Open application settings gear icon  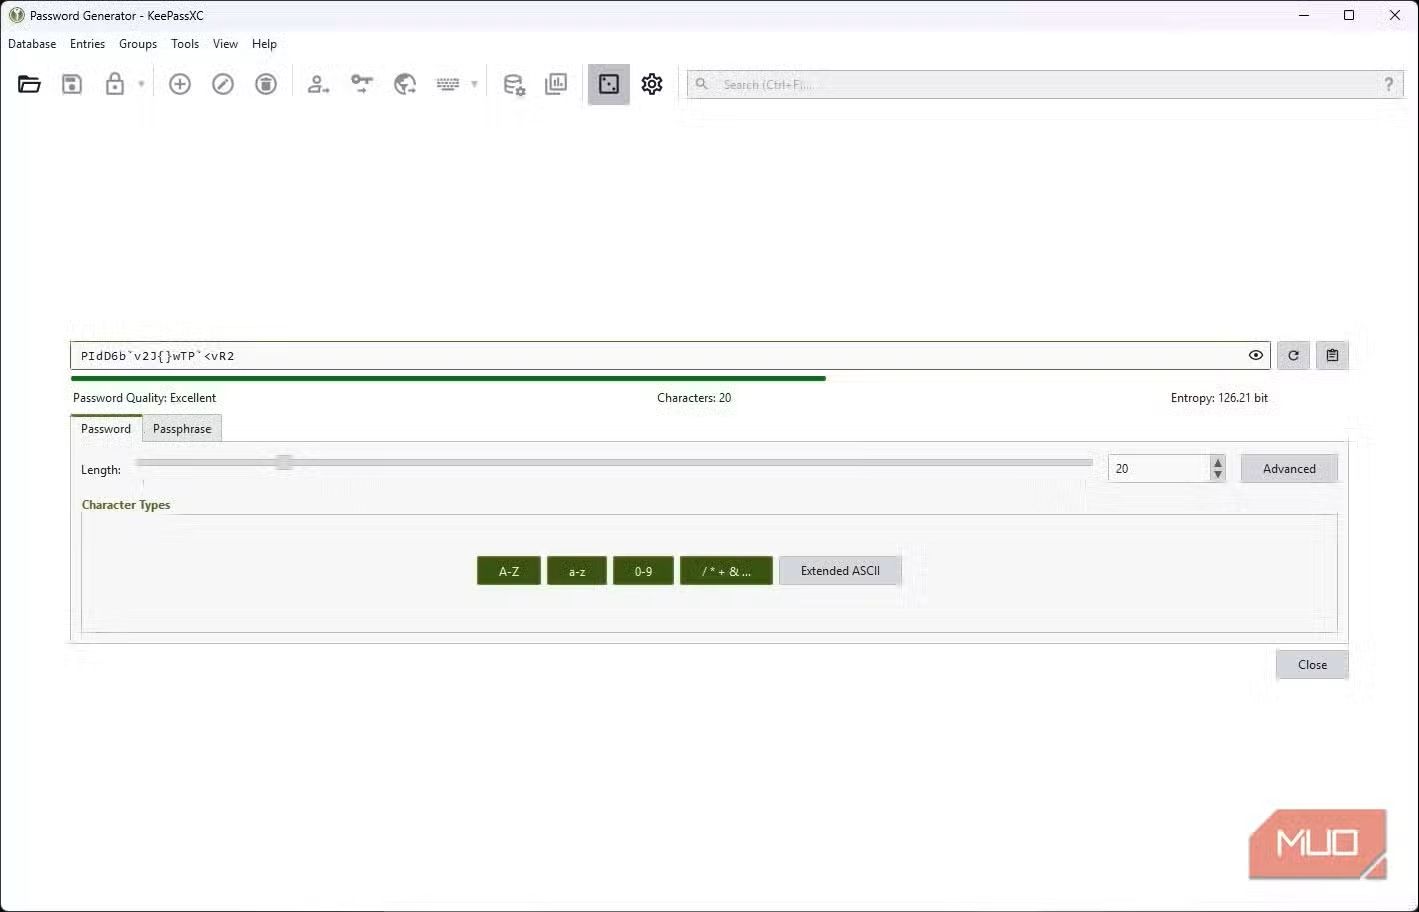coord(652,85)
